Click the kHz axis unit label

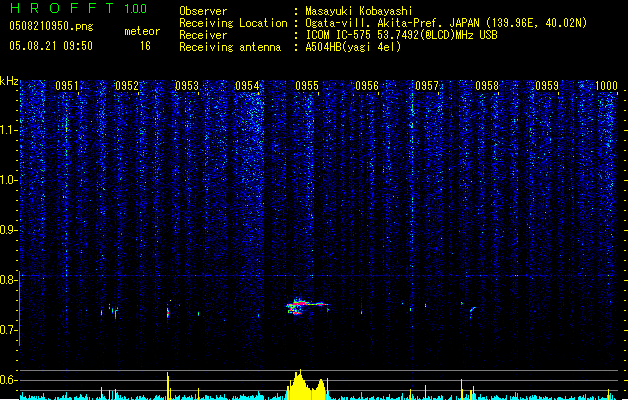(9, 81)
